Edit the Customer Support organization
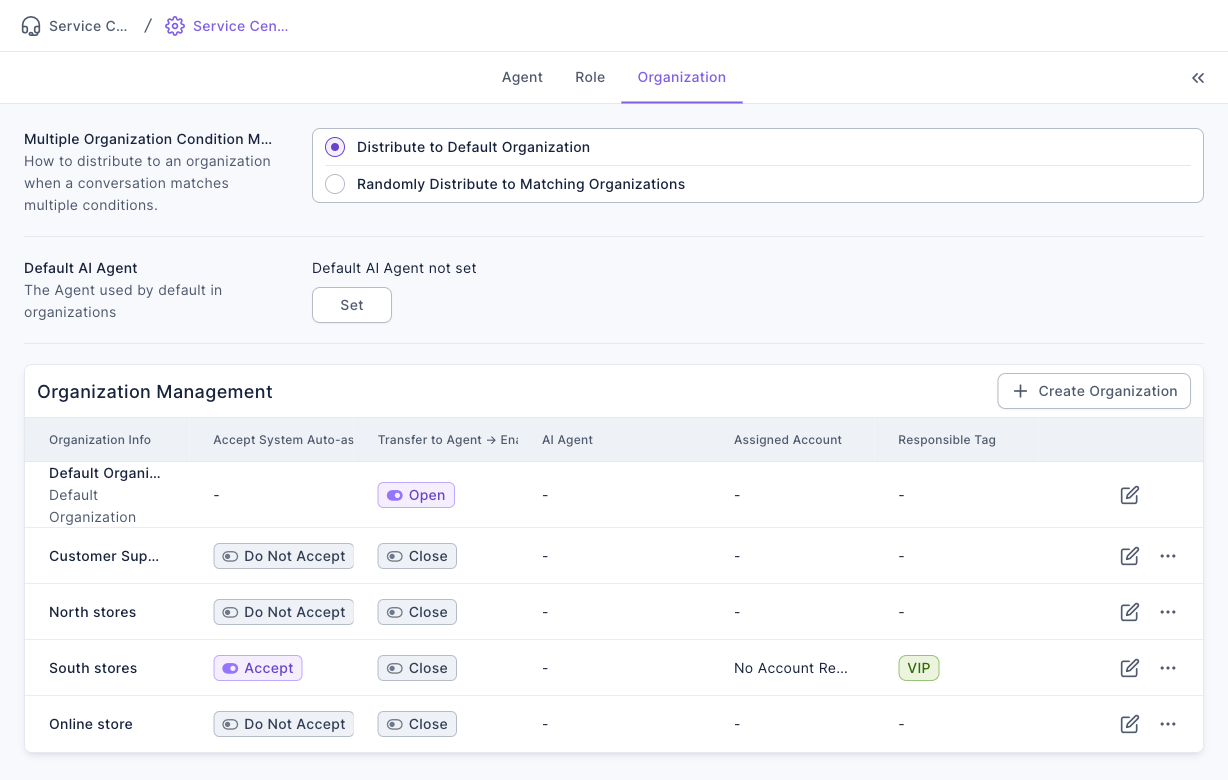 pyautogui.click(x=1130, y=556)
